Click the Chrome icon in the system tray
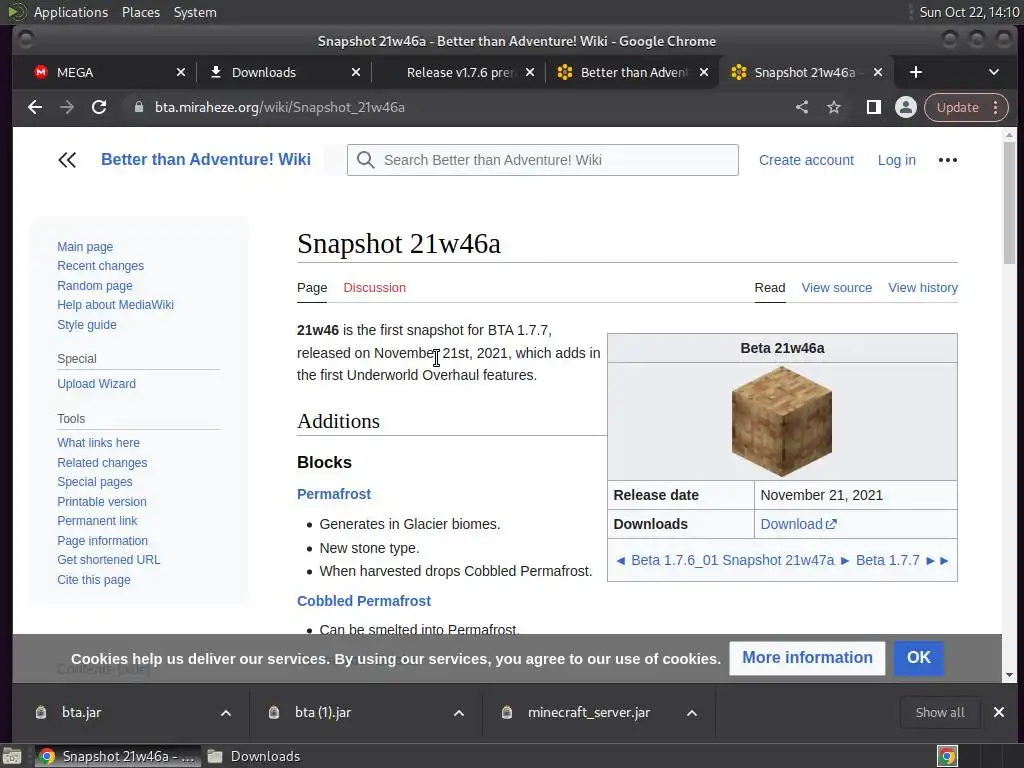This screenshot has width=1024, height=768. point(948,756)
